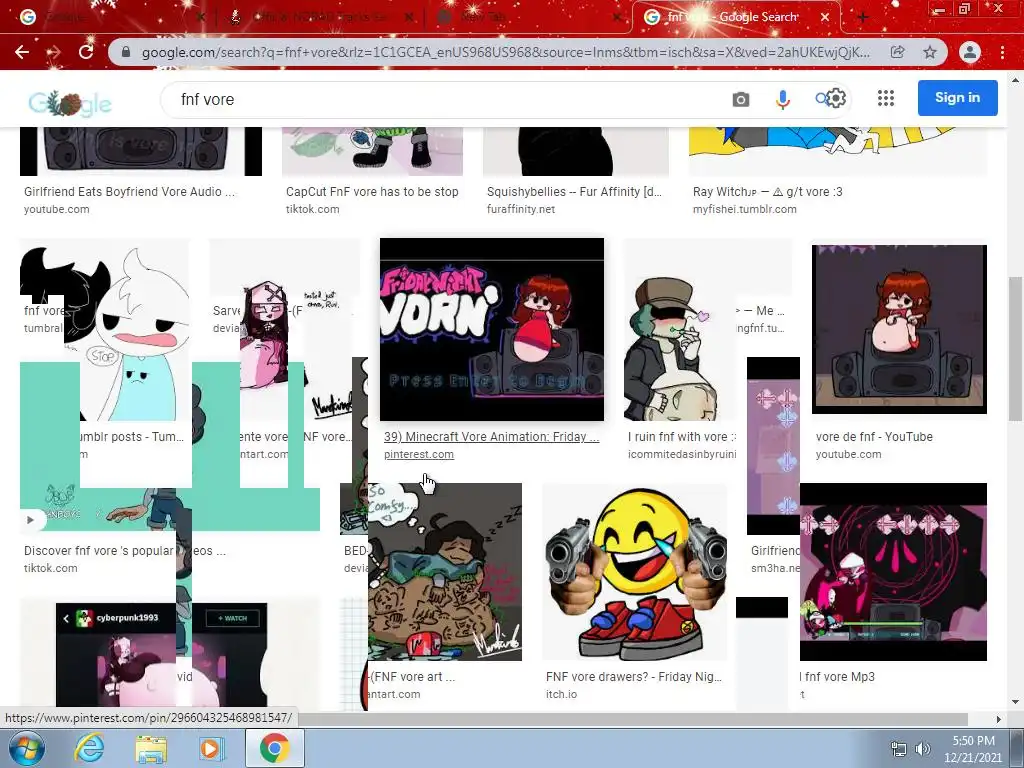Open the 'Ray Witch' tumblr result

[x=767, y=191]
